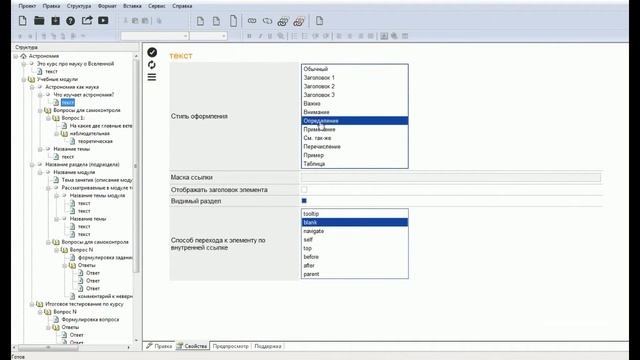
Task: Click the second insert page icon
Action: 216,21
